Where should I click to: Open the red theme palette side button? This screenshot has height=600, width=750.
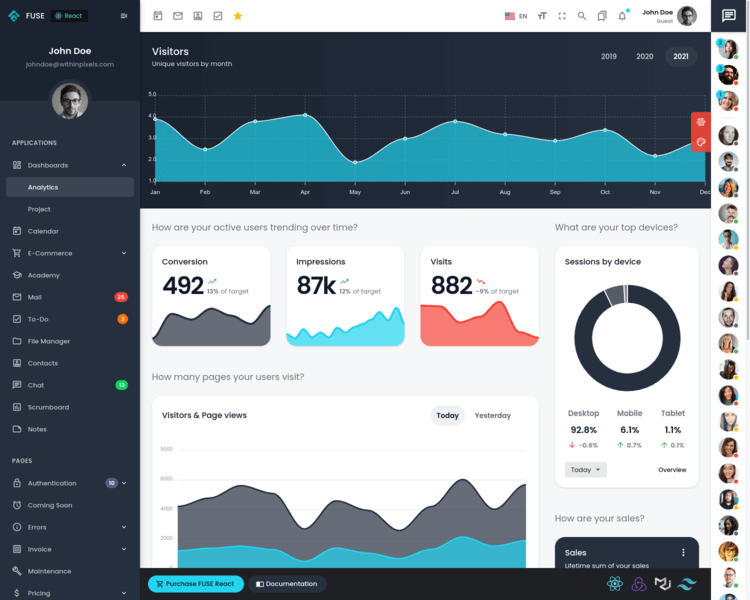pos(701,142)
